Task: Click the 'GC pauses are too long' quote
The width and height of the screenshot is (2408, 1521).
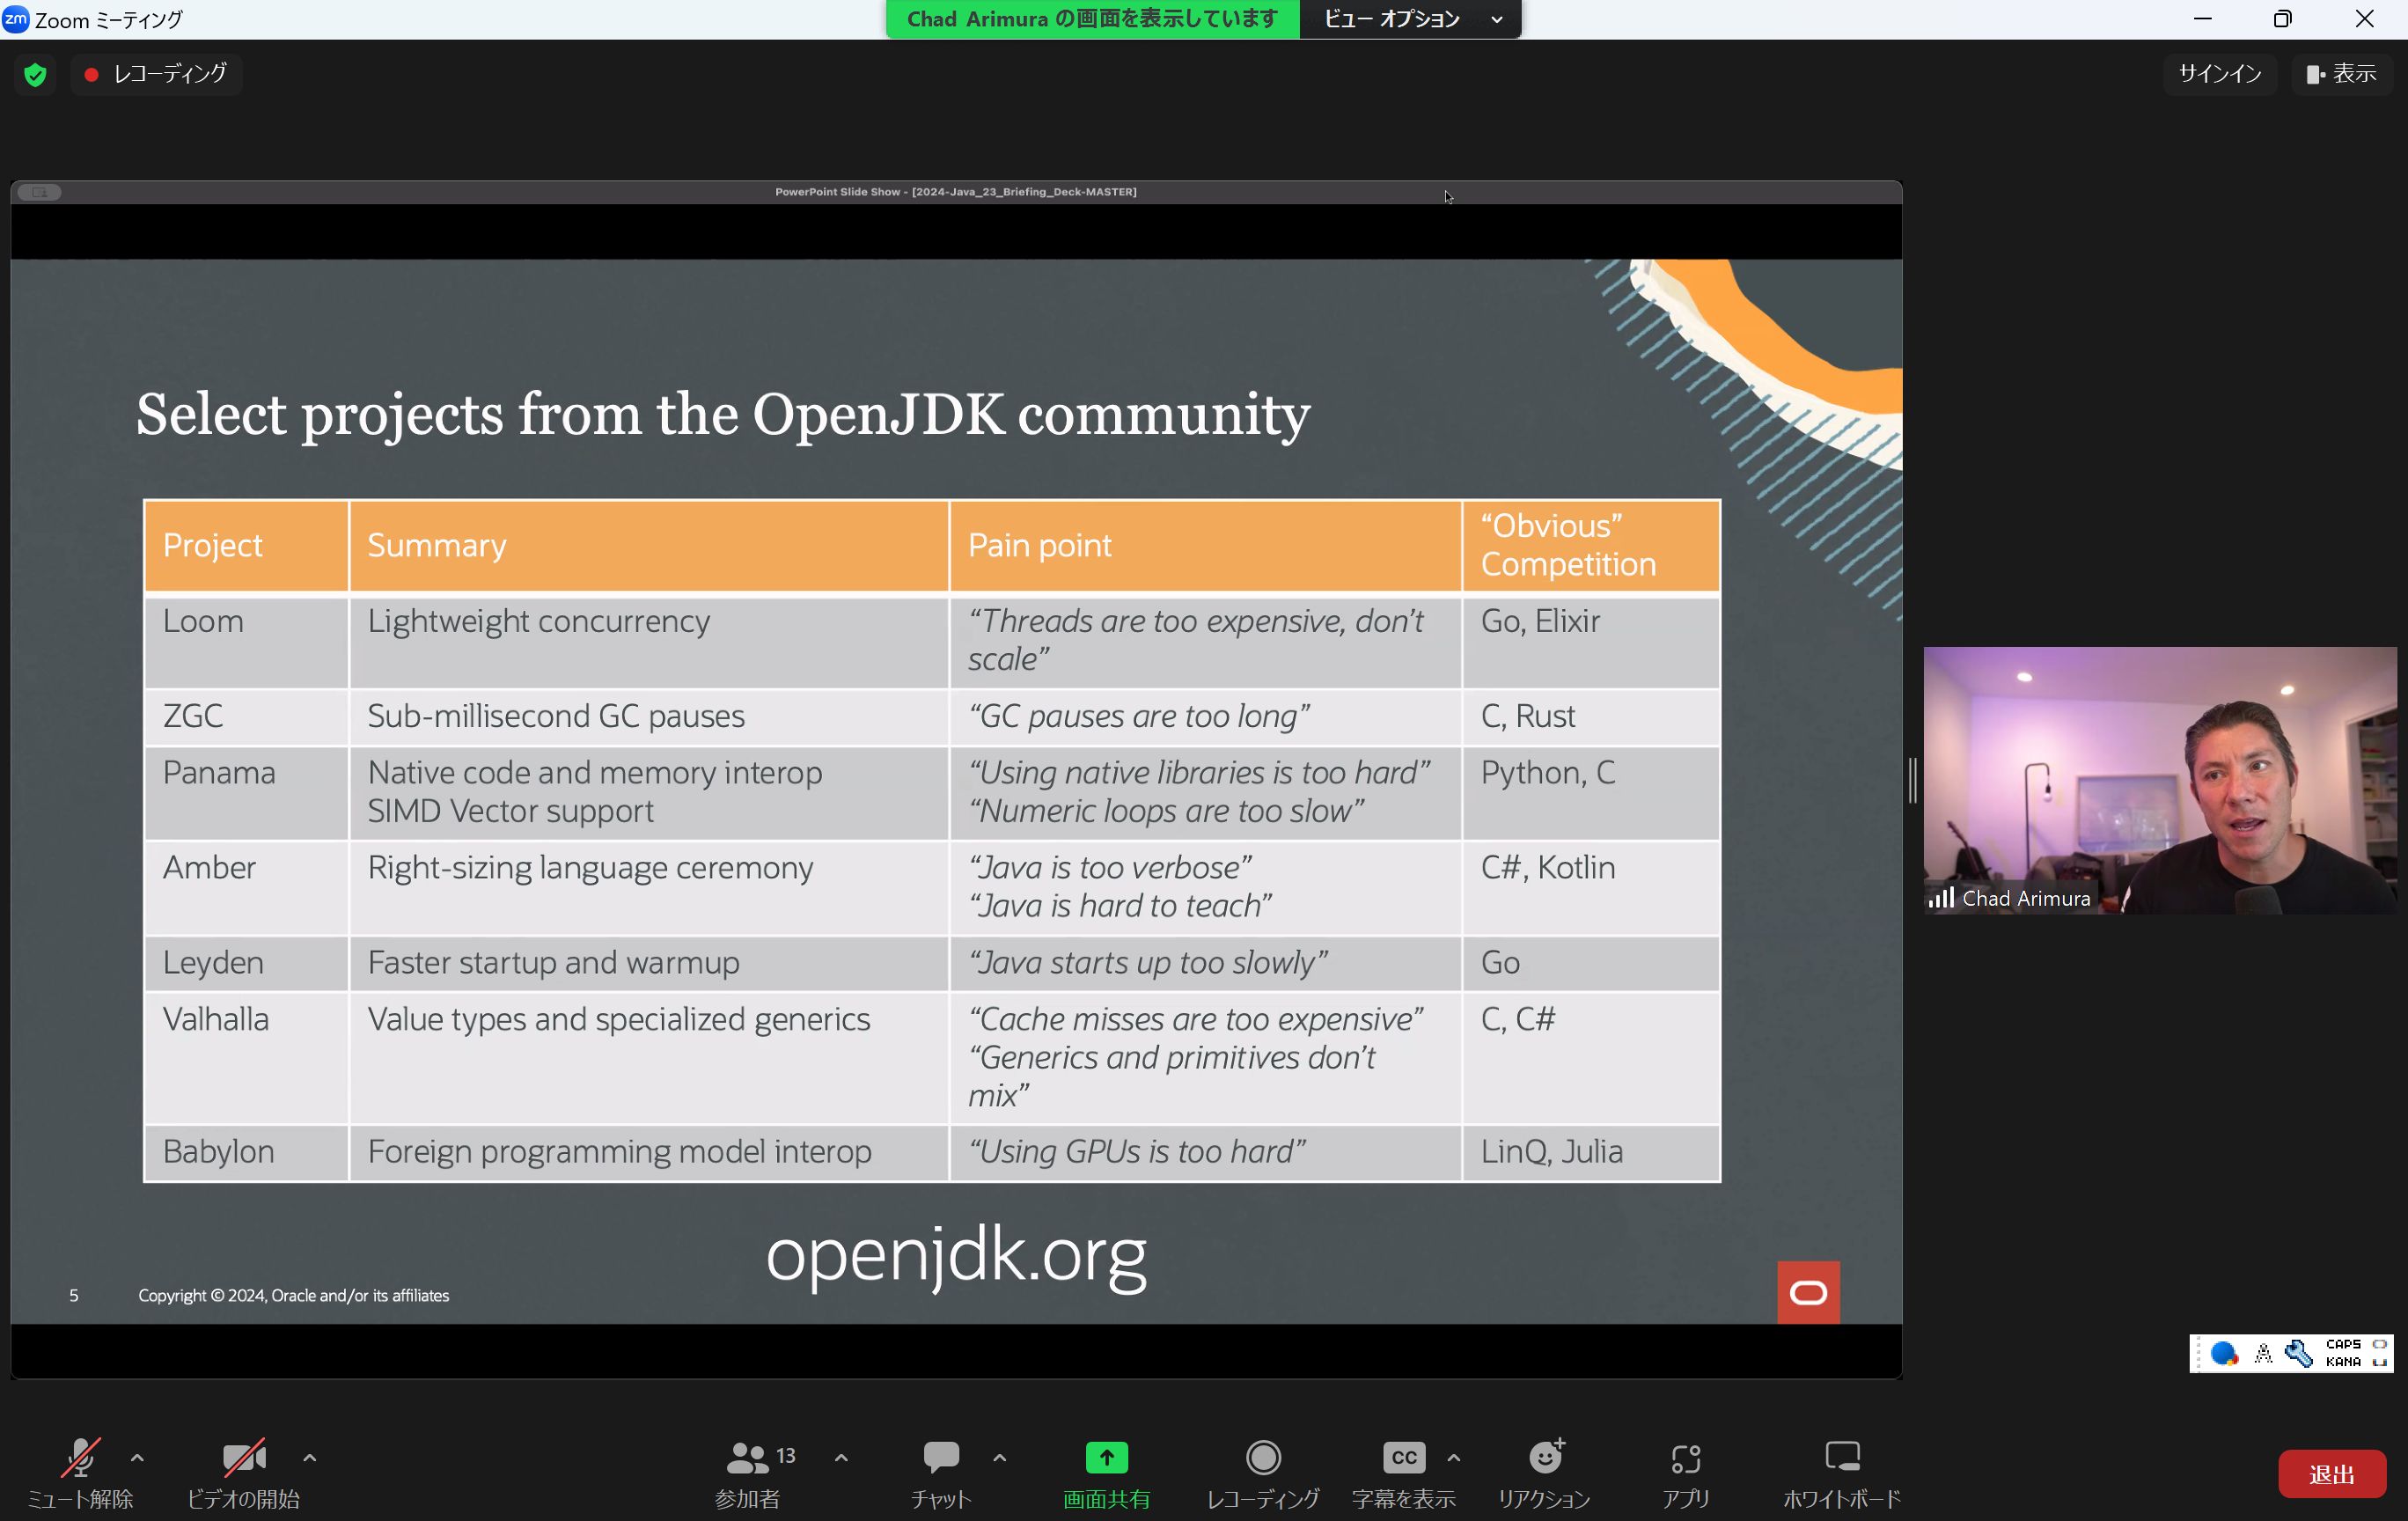Action: 1138,716
